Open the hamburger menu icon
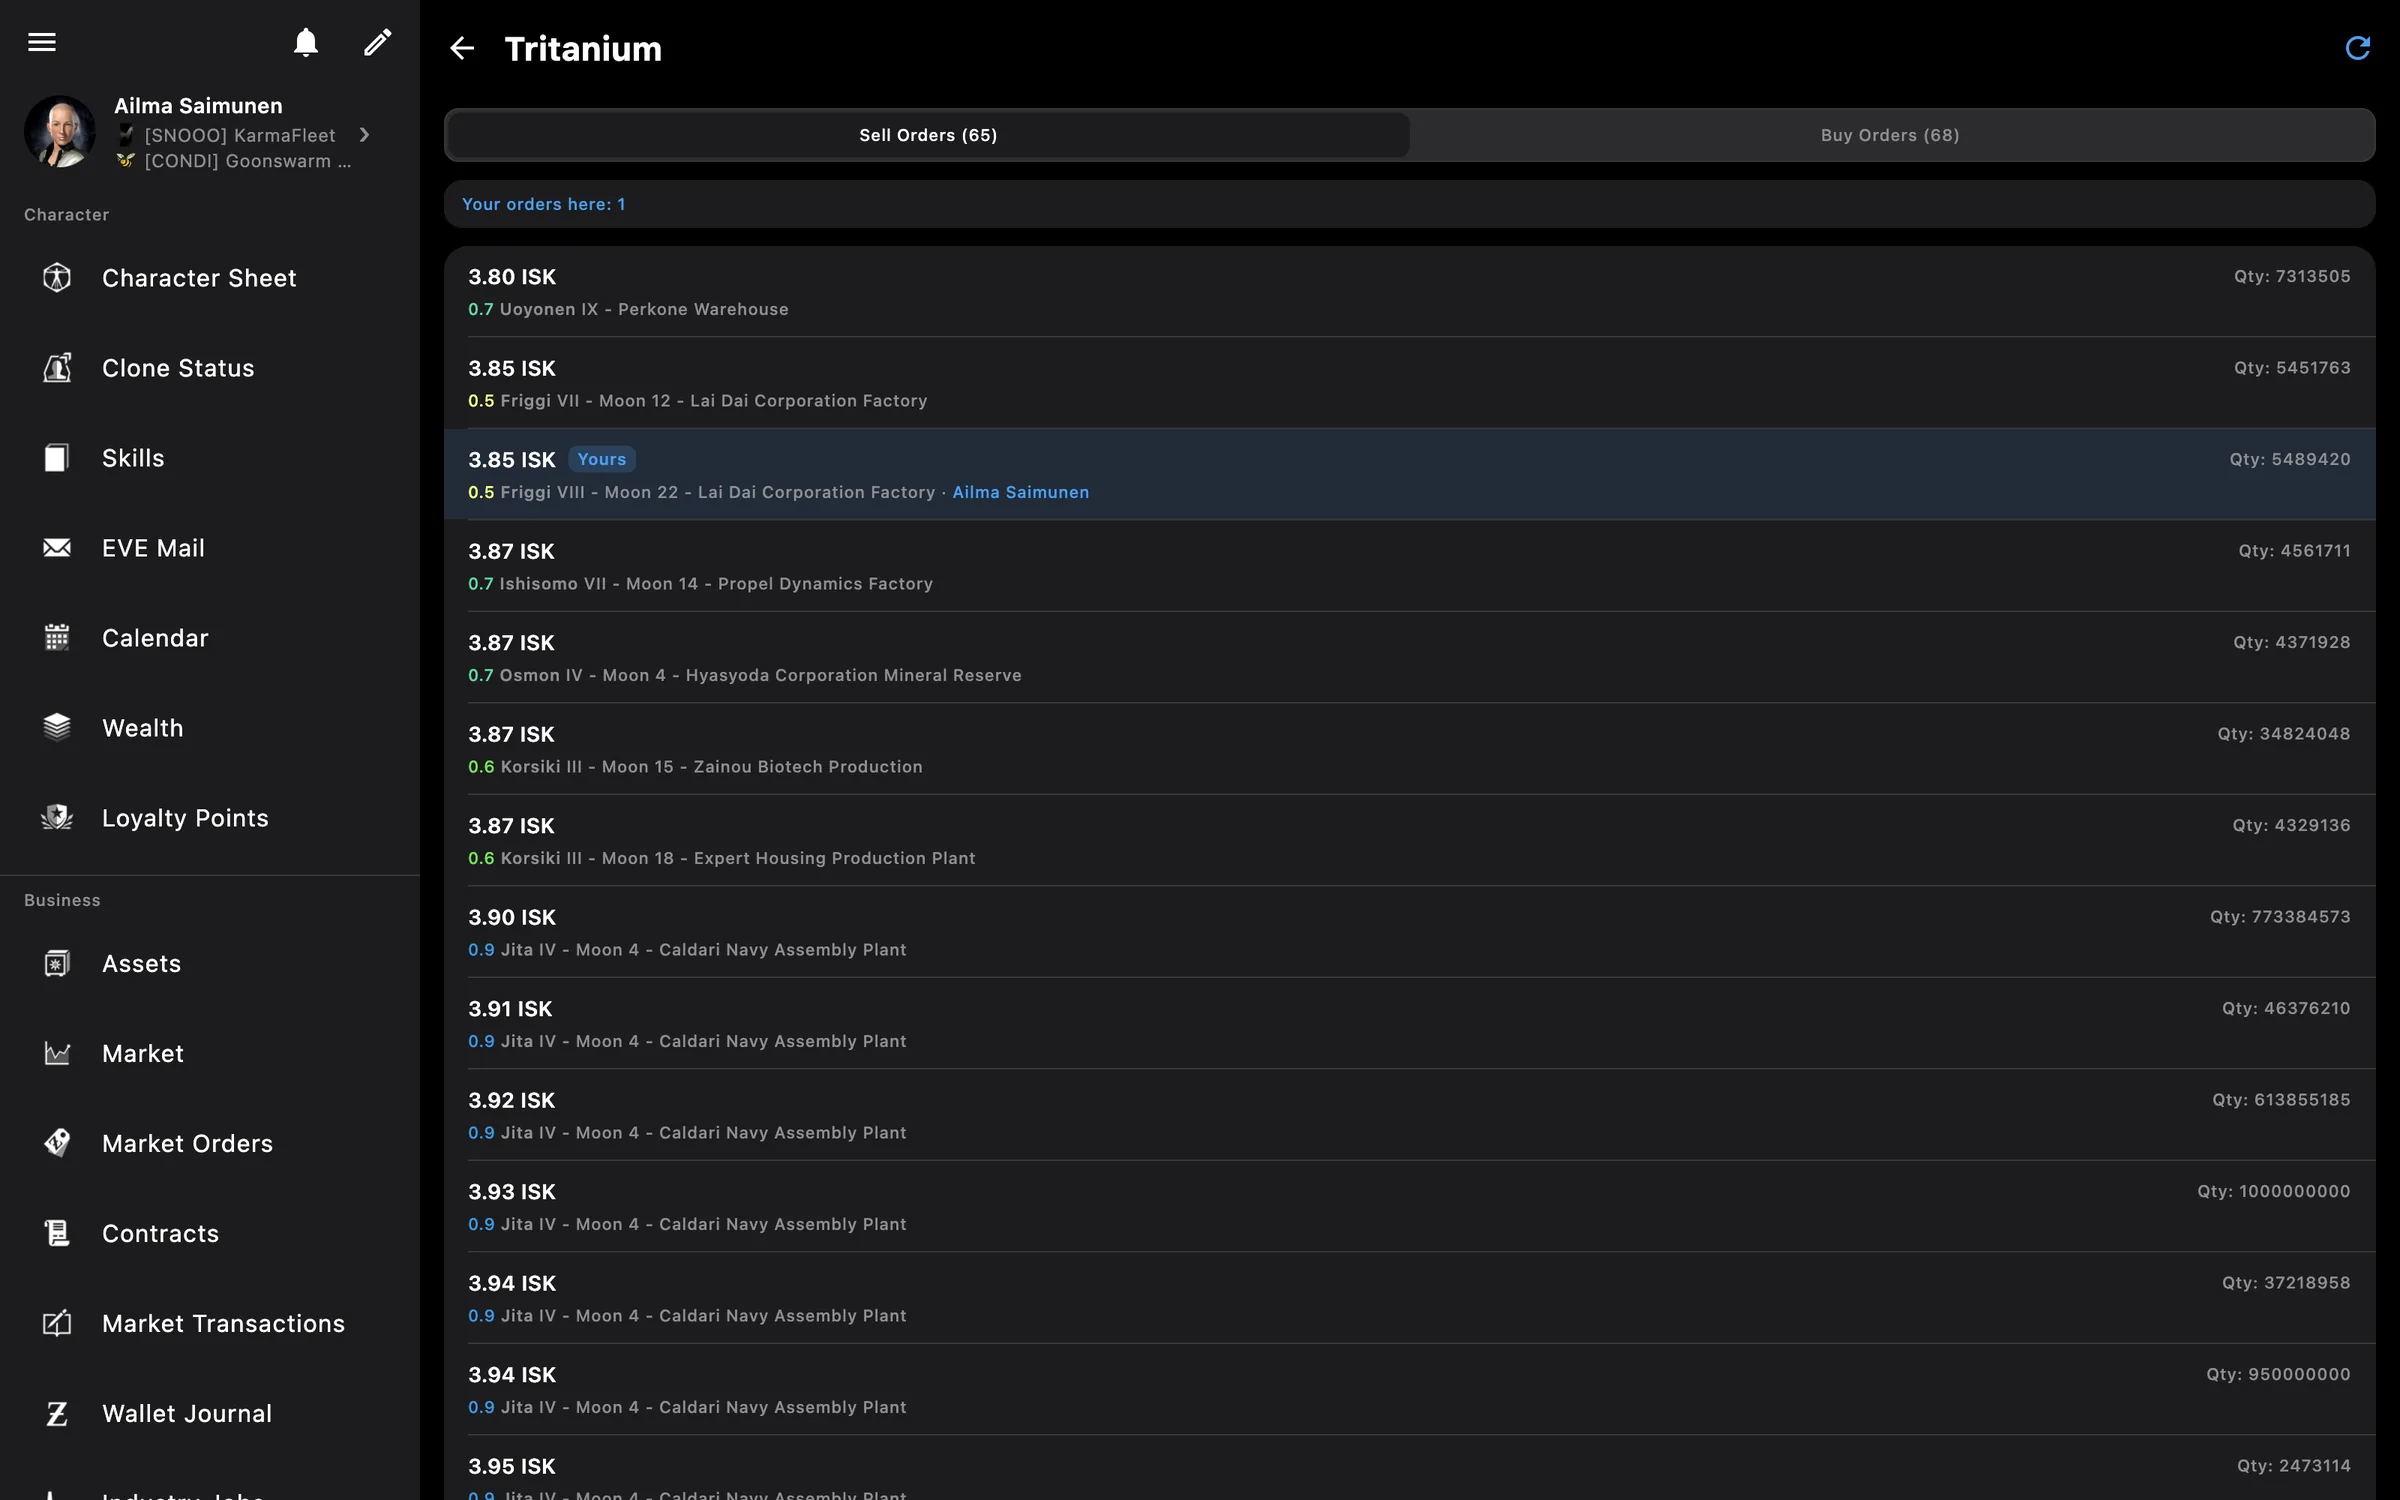This screenshot has height=1500, width=2400. coord(42,42)
